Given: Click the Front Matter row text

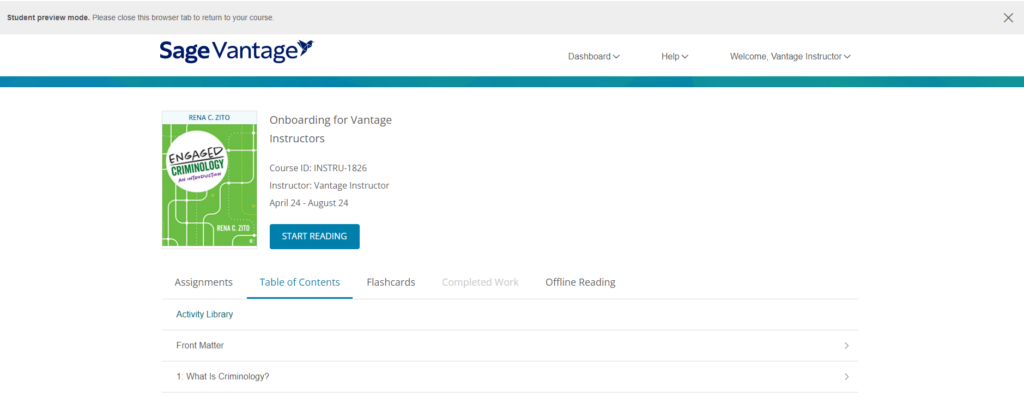Looking at the screenshot, I should [200, 346].
